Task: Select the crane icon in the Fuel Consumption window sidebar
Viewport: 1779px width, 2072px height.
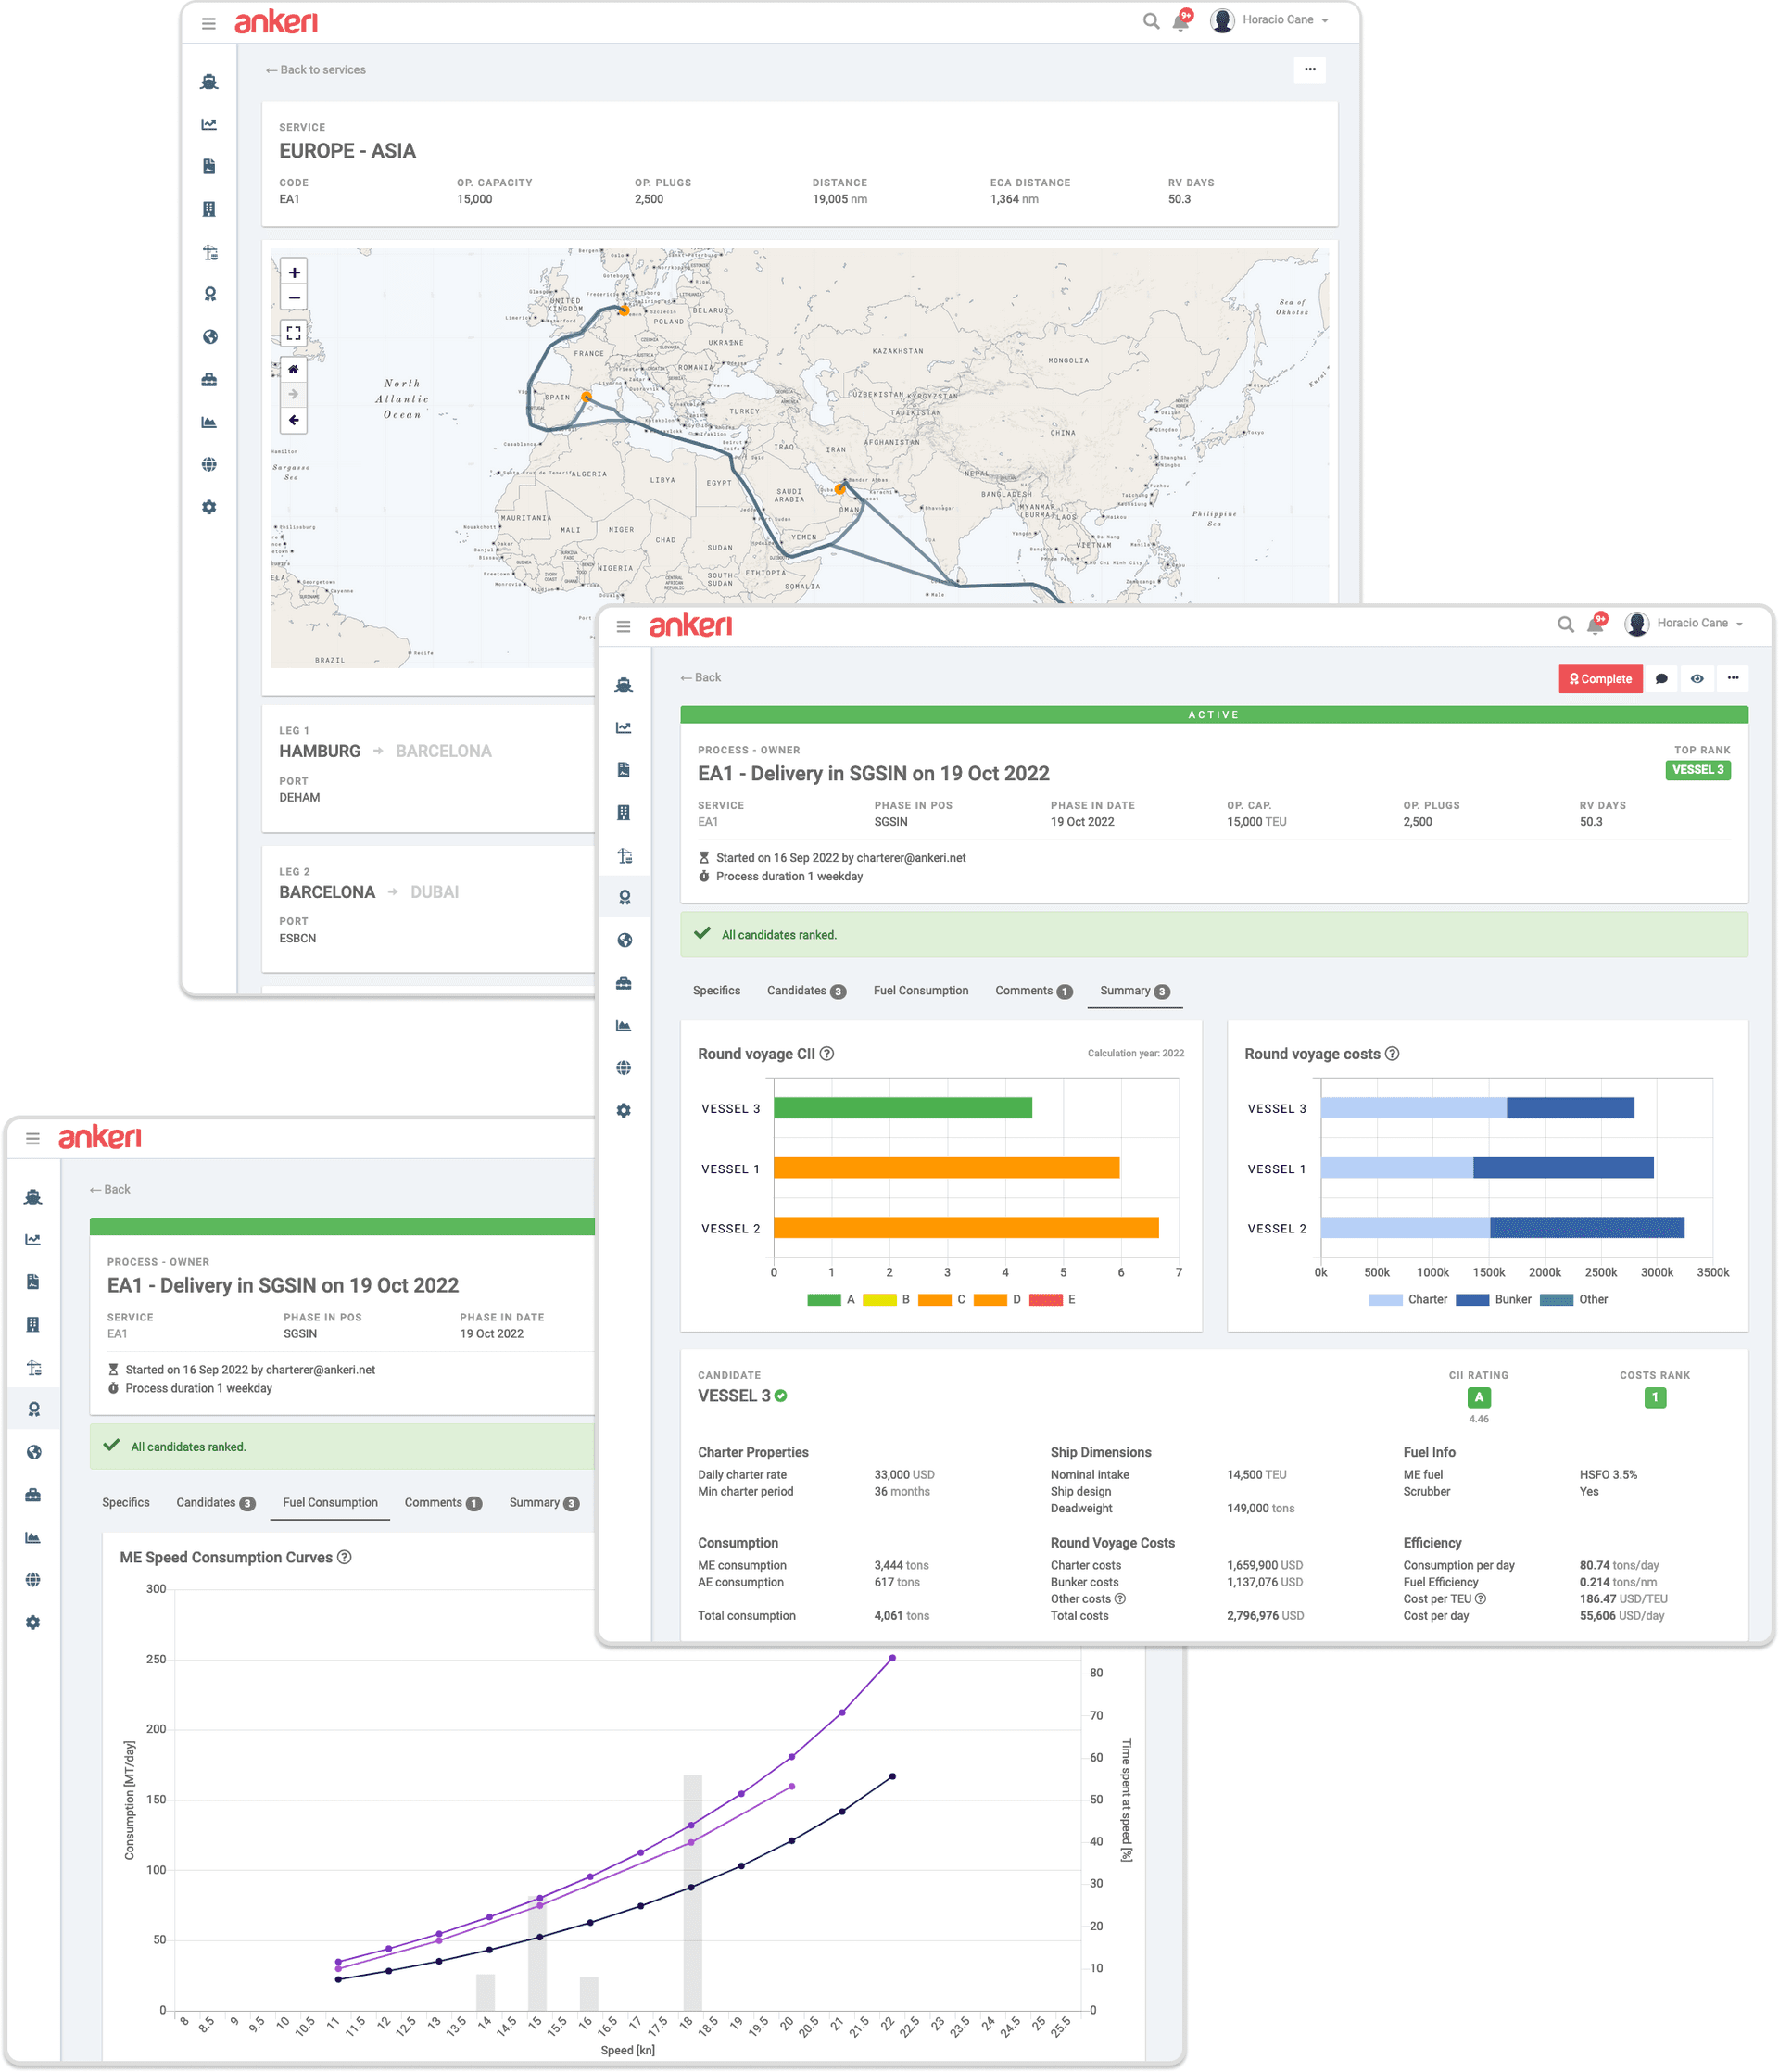Action: pyautogui.click(x=33, y=1368)
